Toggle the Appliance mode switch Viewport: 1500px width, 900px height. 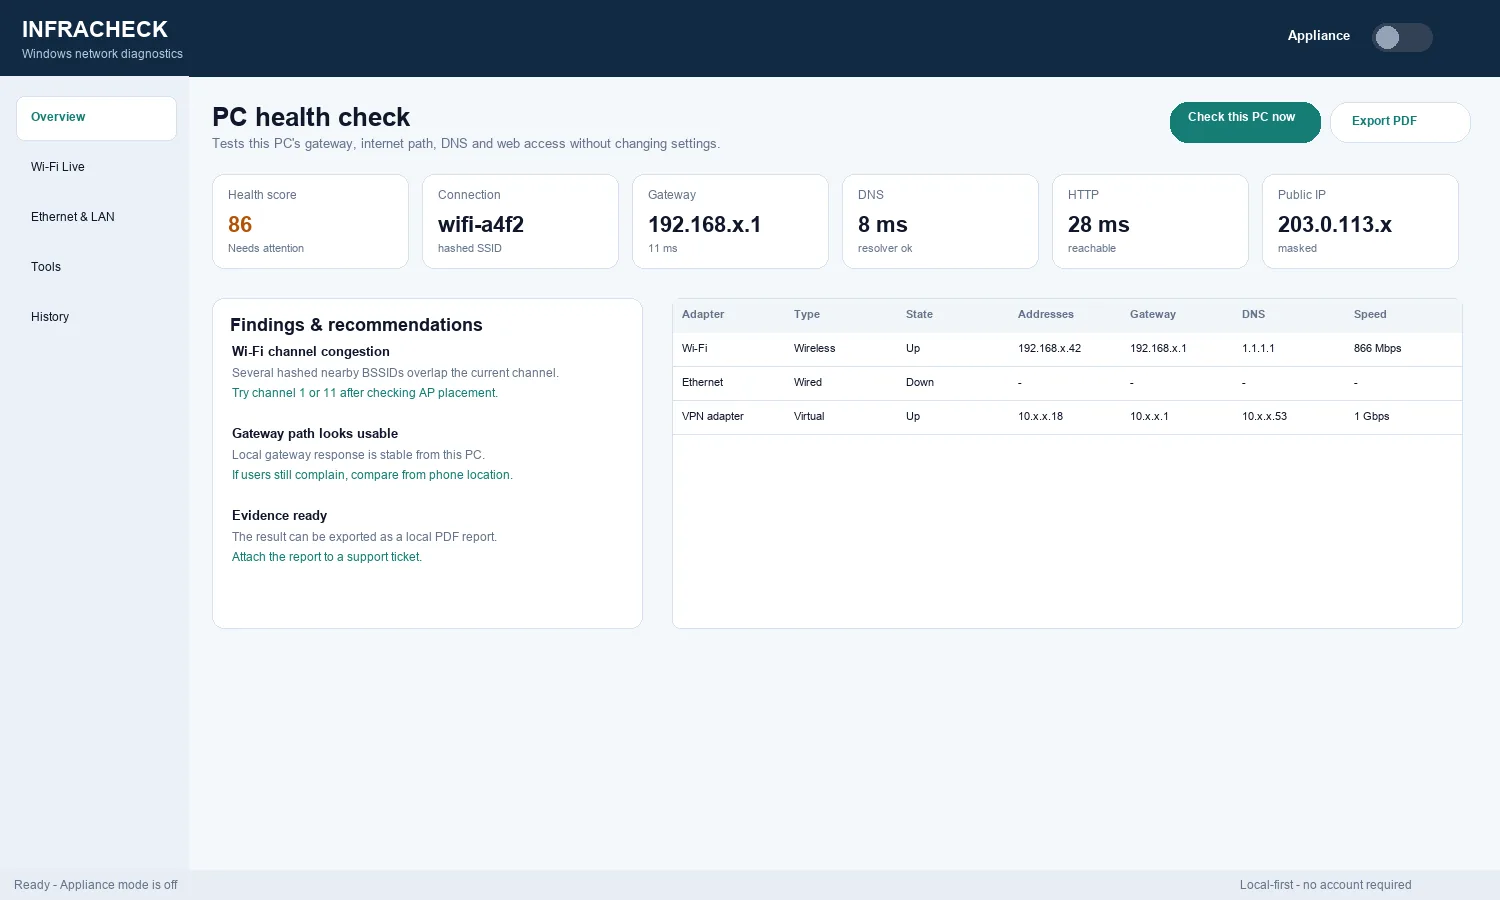pos(1402,37)
